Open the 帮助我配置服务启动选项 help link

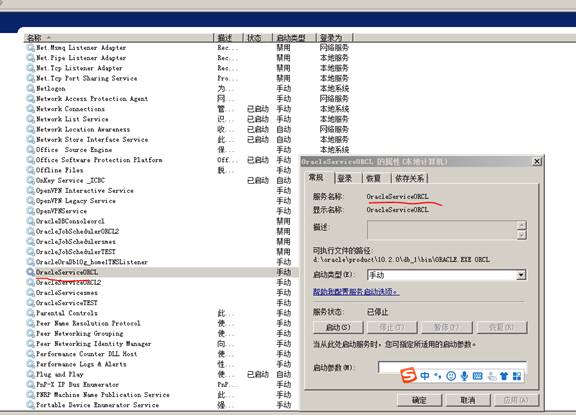point(356,292)
